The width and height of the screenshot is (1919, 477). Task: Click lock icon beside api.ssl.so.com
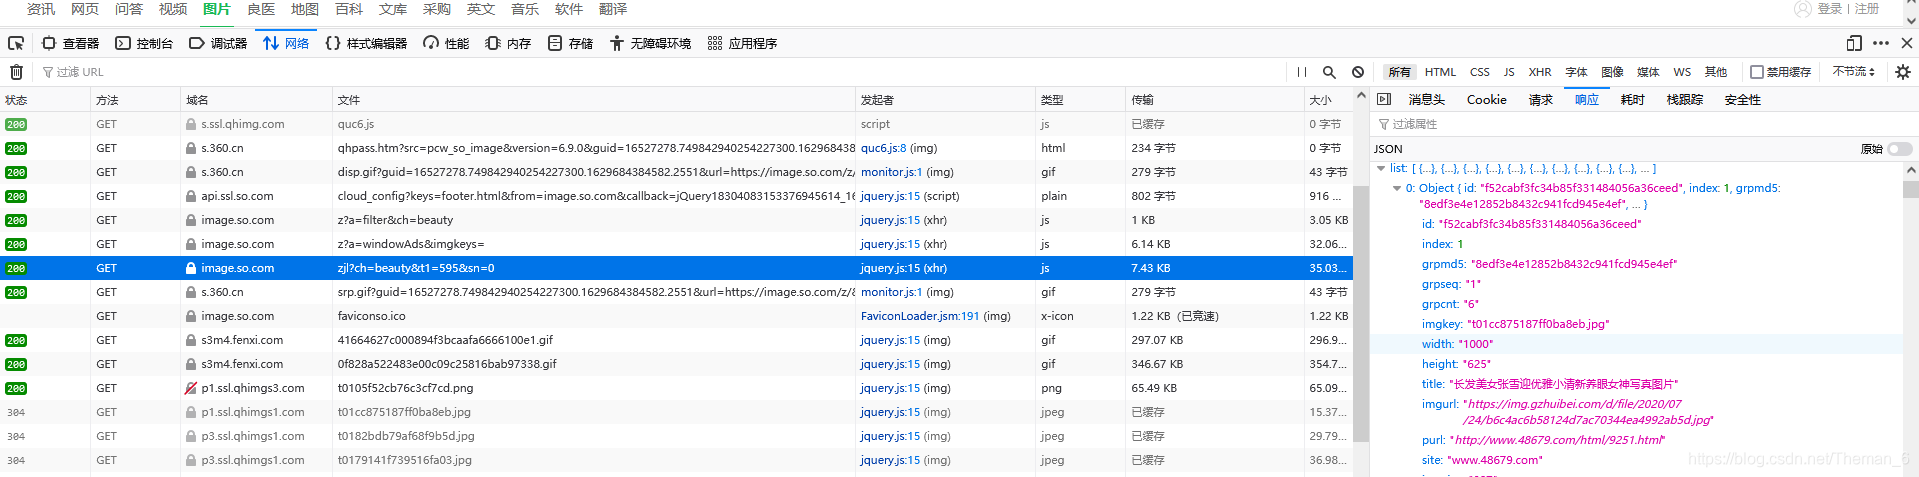click(x=190, y=196)
